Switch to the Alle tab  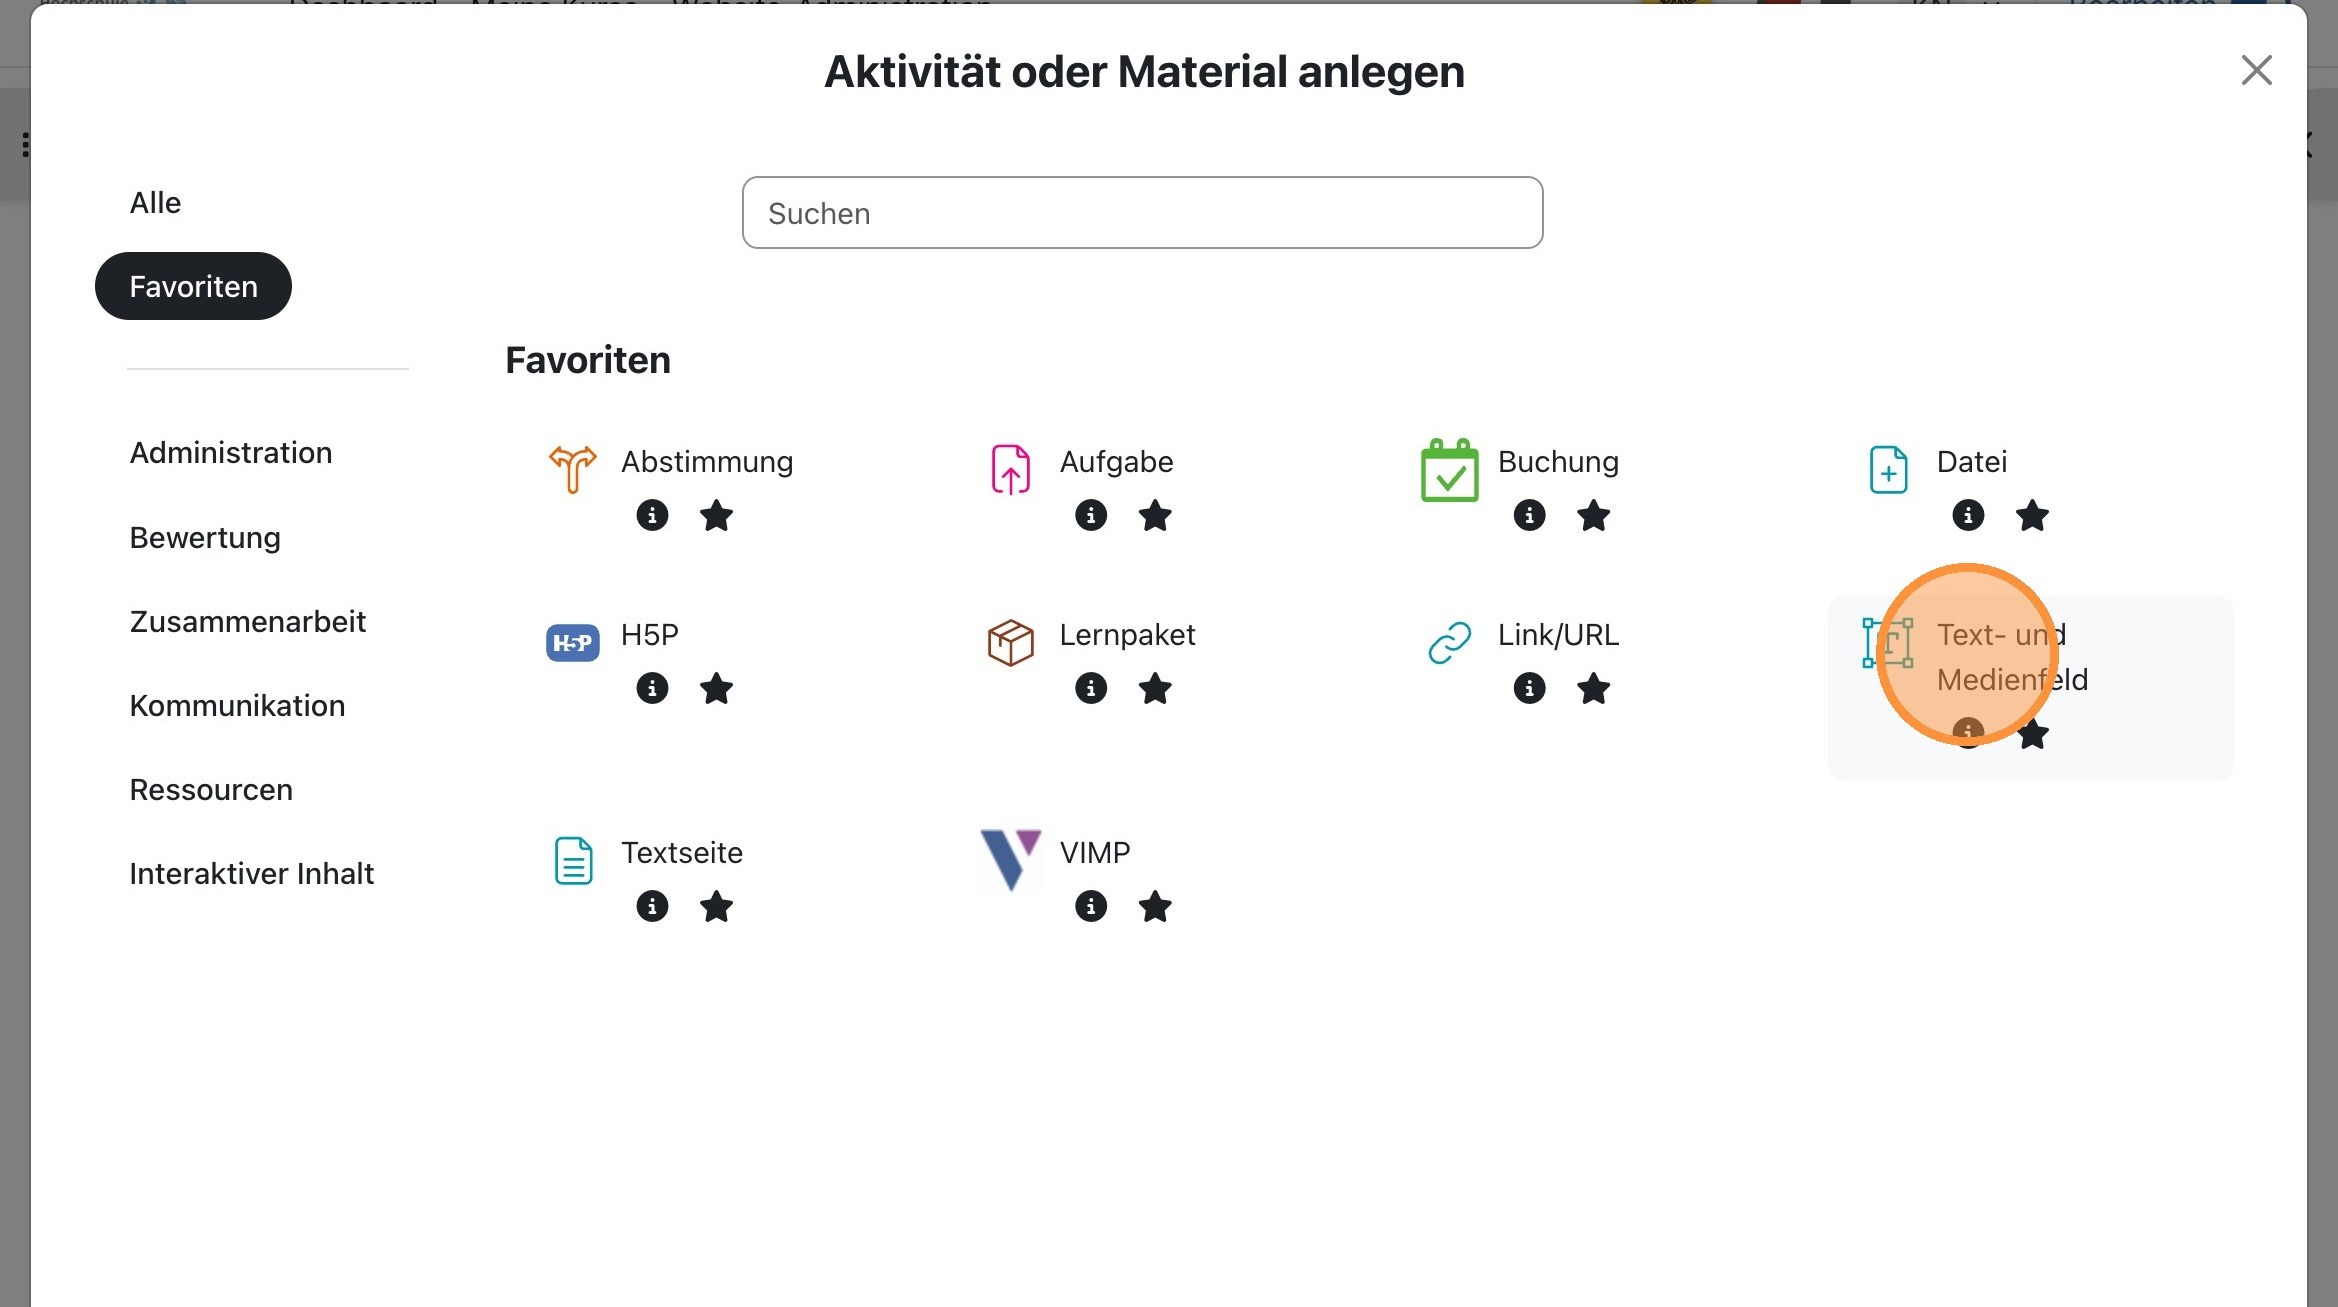[x=155, y=202]
